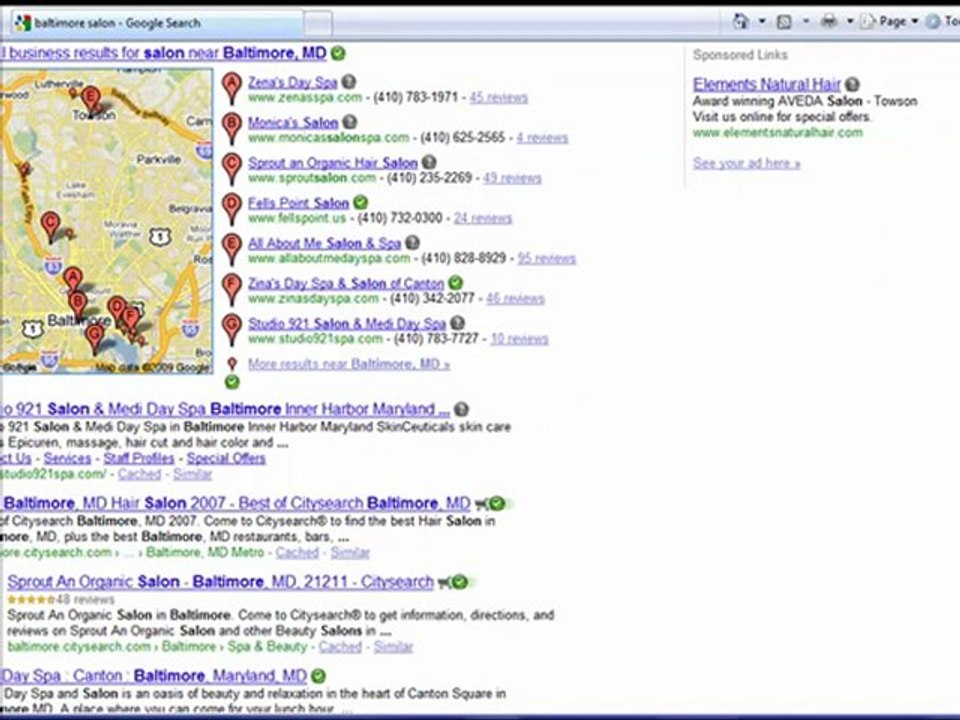Click the green rating icon next to Zina's Day Spa & Salon
The width and height of the screenshot is (960, 720).
click(x=456, y=283)
